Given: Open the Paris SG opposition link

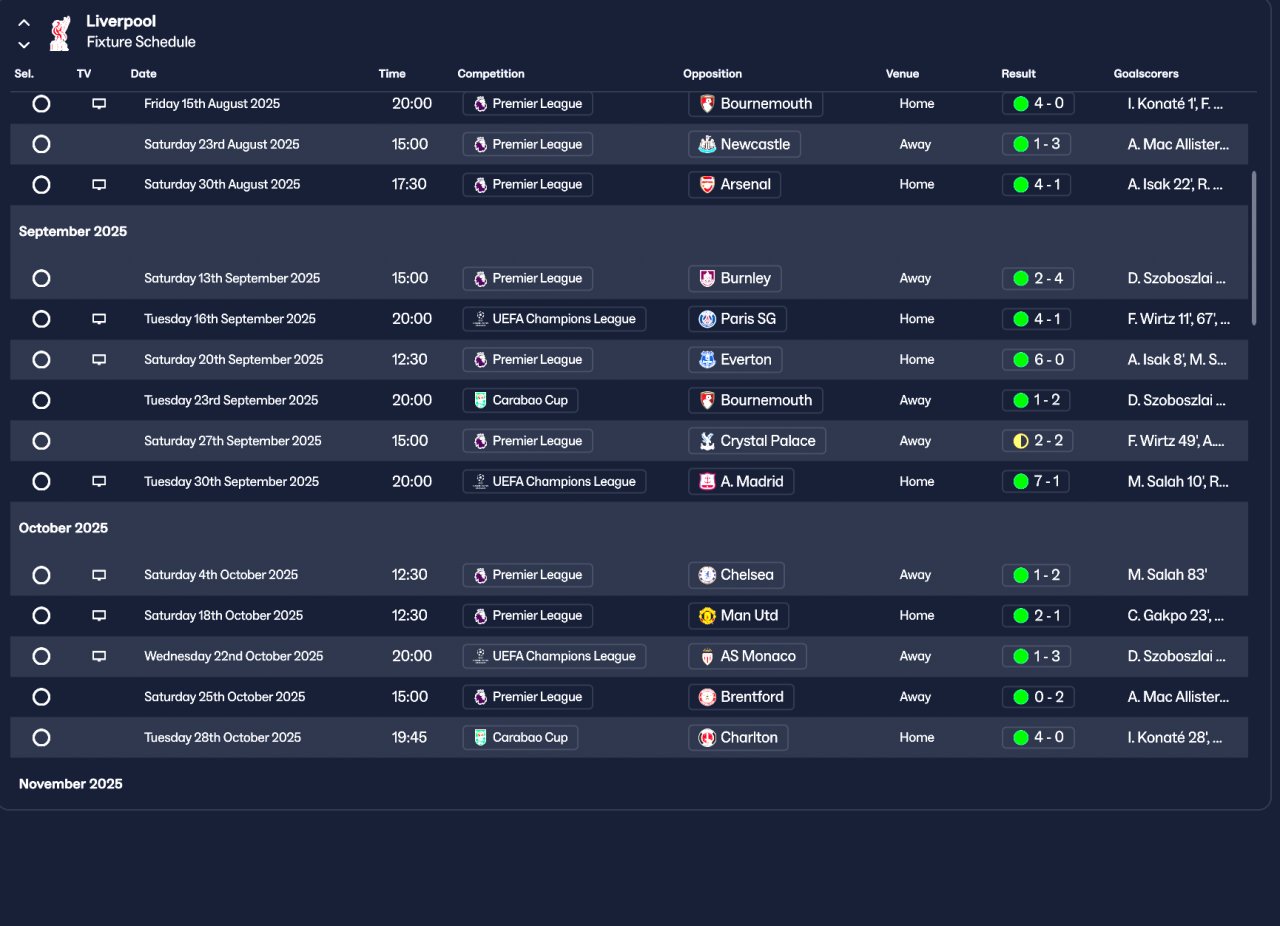Looking at the screenshot, I should [x=738, y=319].
